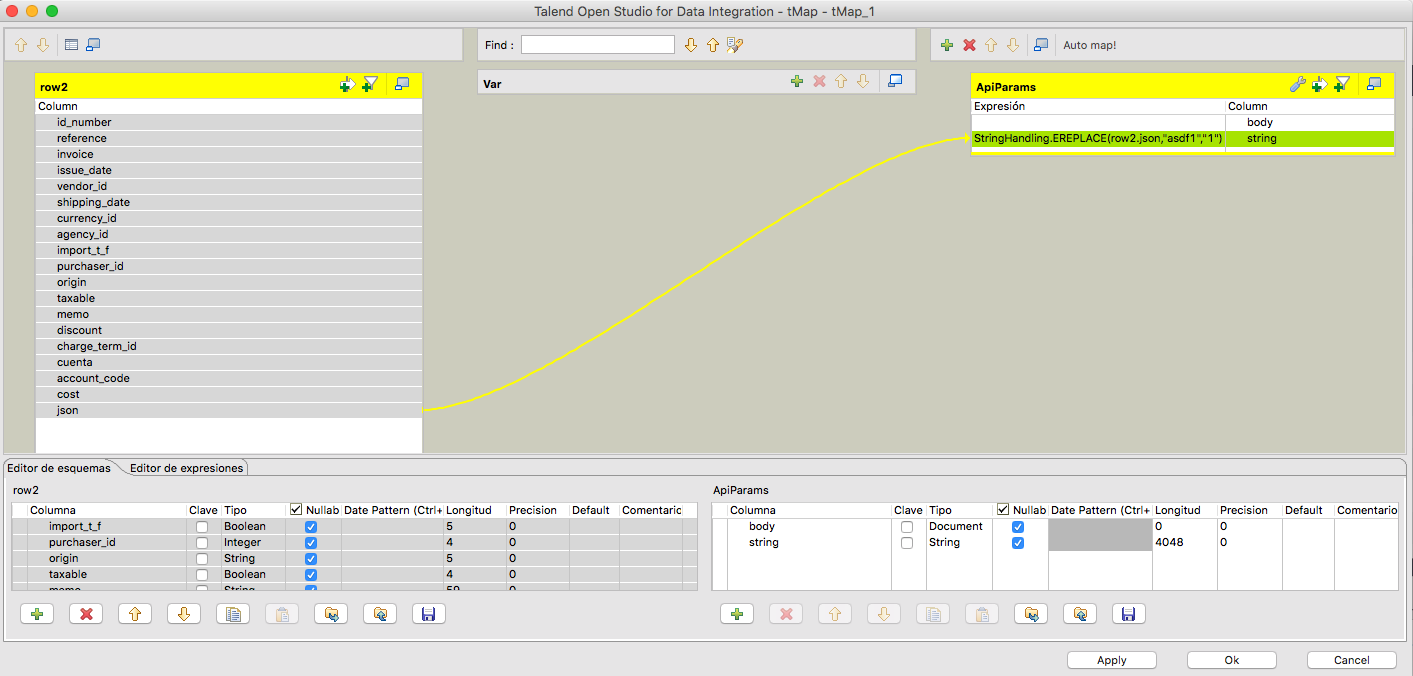This screenshot has height=676, width=1413.
Task: Select the EREPLACE expression cell in ApiParams
Action: pos(1099,138)
